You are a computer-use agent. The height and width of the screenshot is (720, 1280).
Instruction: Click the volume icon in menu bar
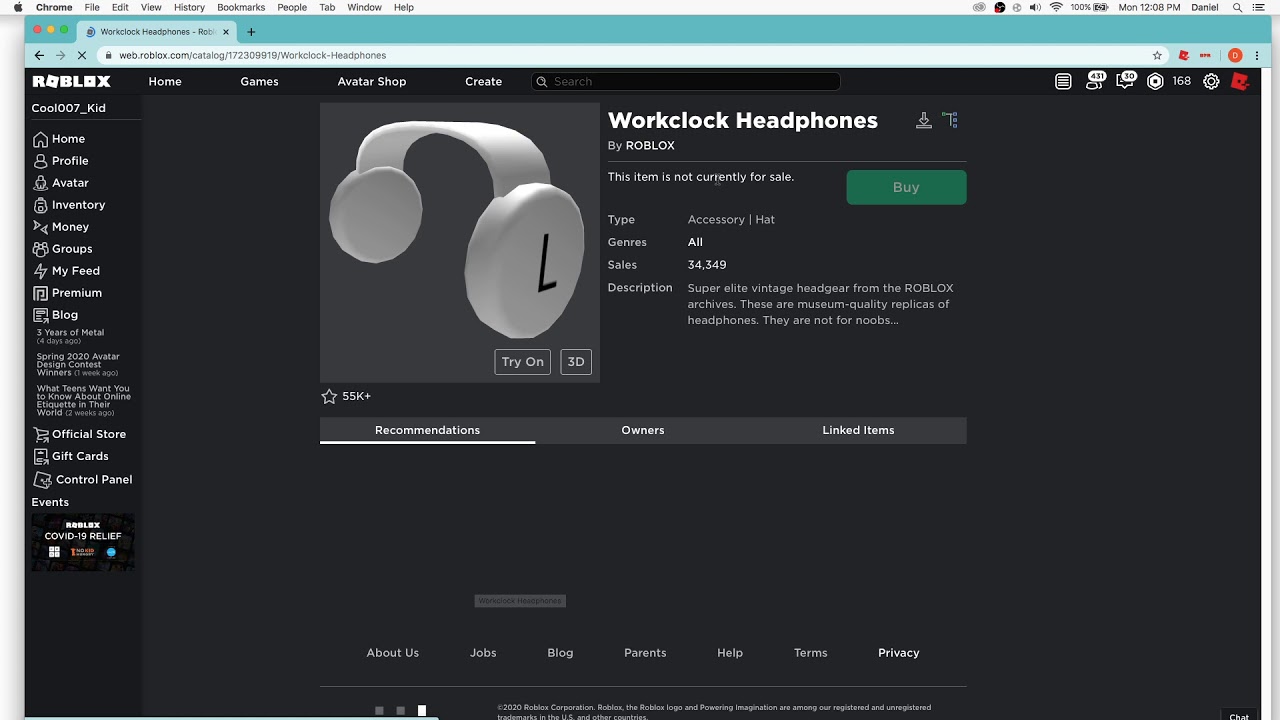tap(1036, 7)
